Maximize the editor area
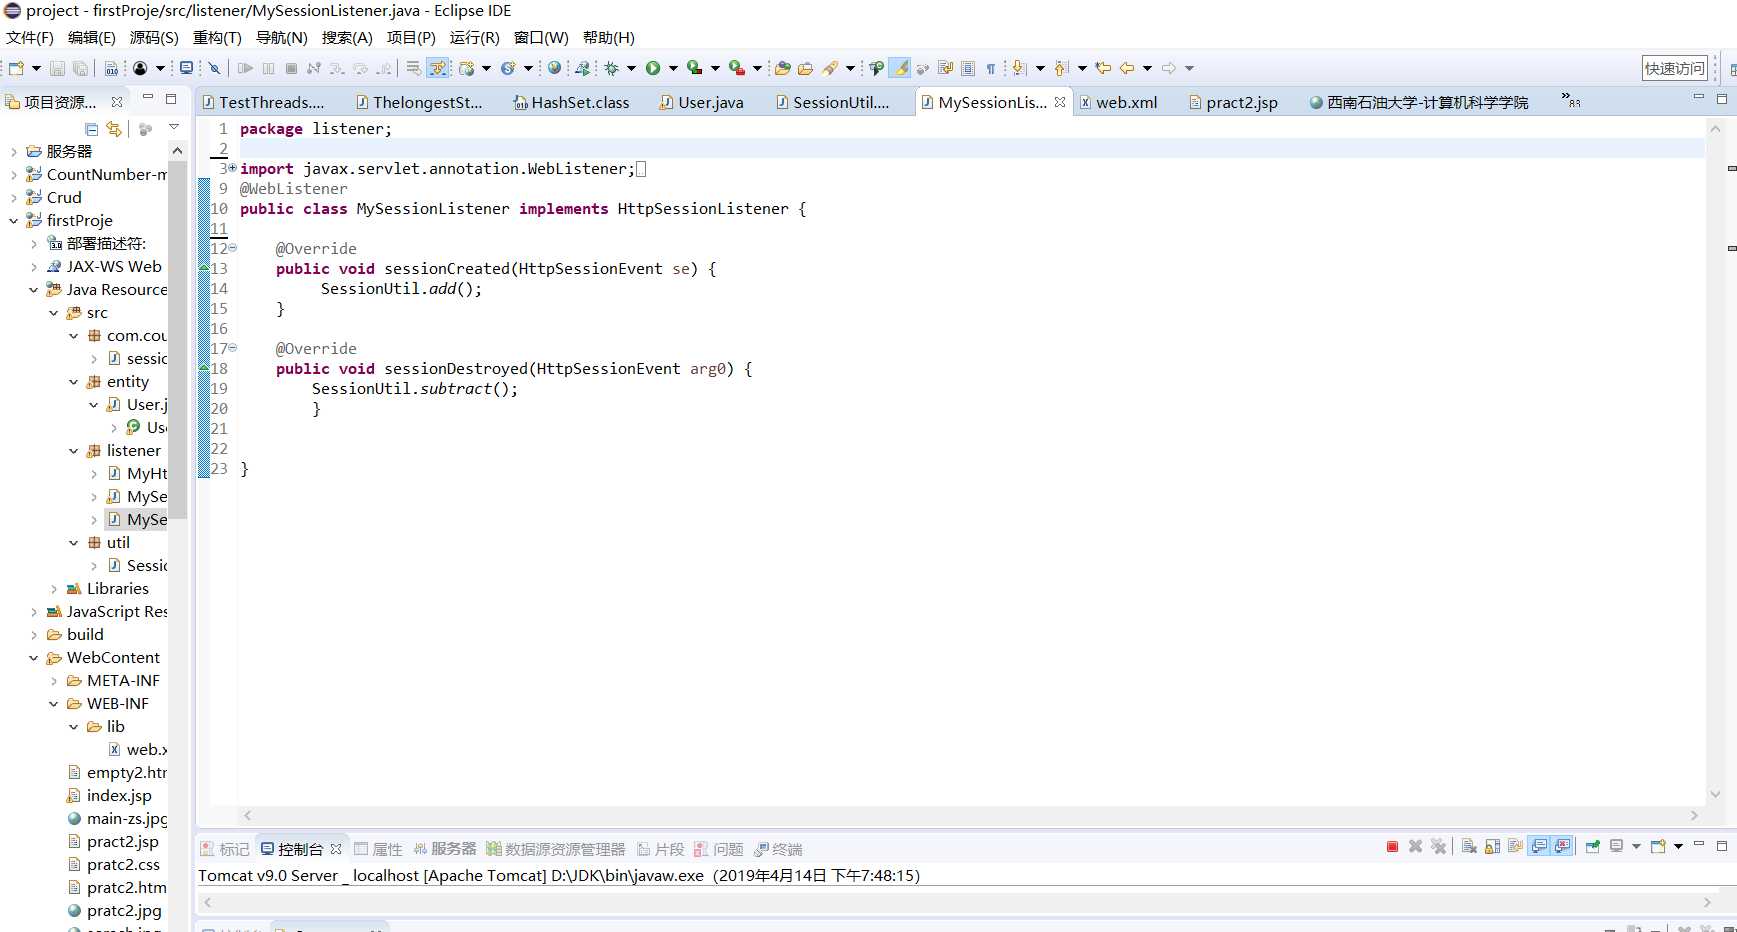The height and width of the screenshot is (932, 1737). [x=1722, y=98]
